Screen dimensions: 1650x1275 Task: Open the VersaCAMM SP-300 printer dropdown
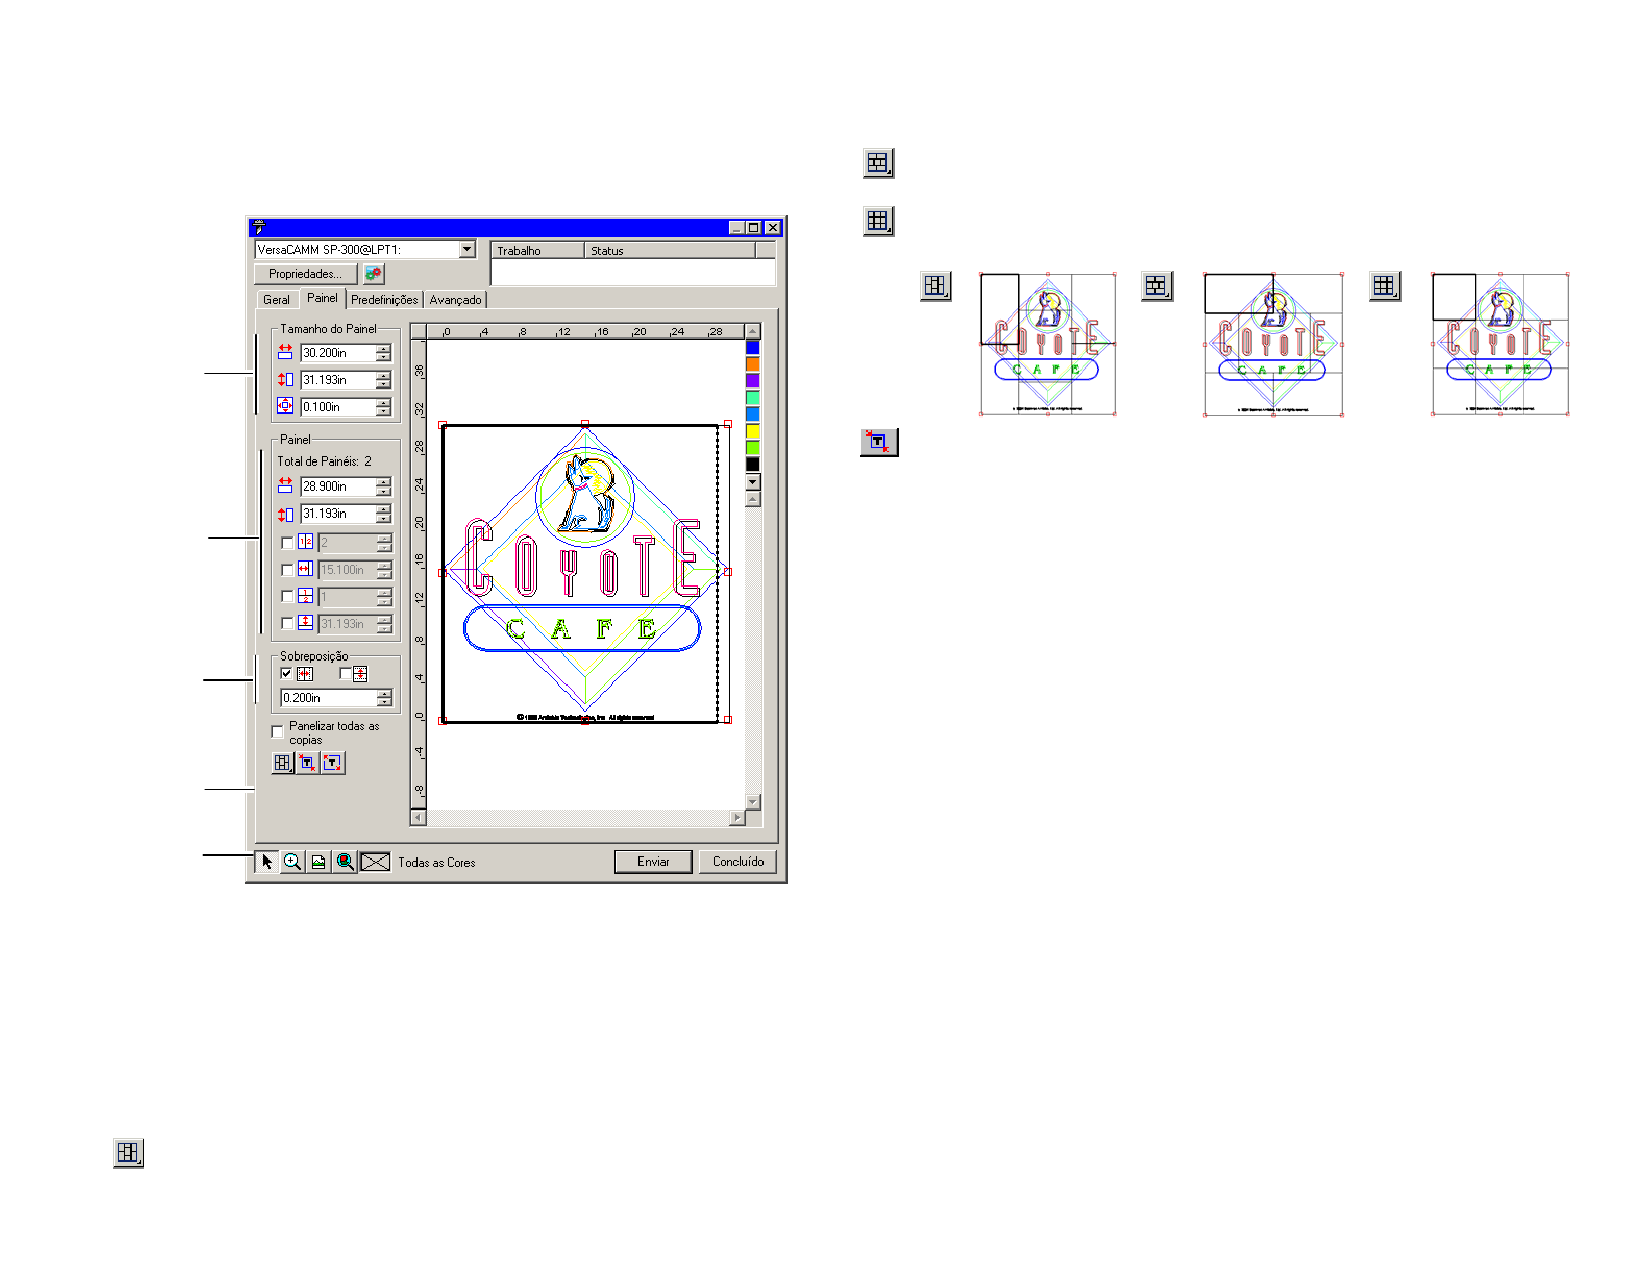point(467,250)
